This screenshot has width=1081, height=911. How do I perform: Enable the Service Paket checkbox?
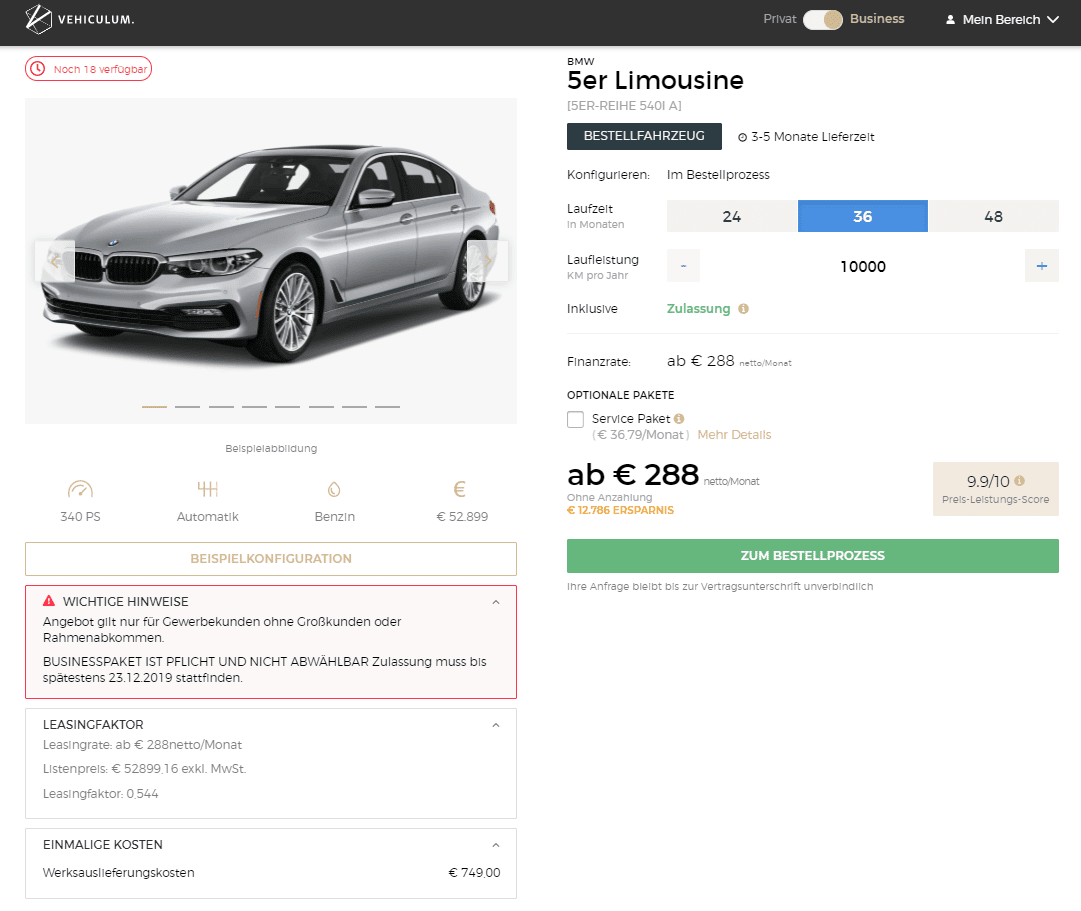[x=576, y=419]
